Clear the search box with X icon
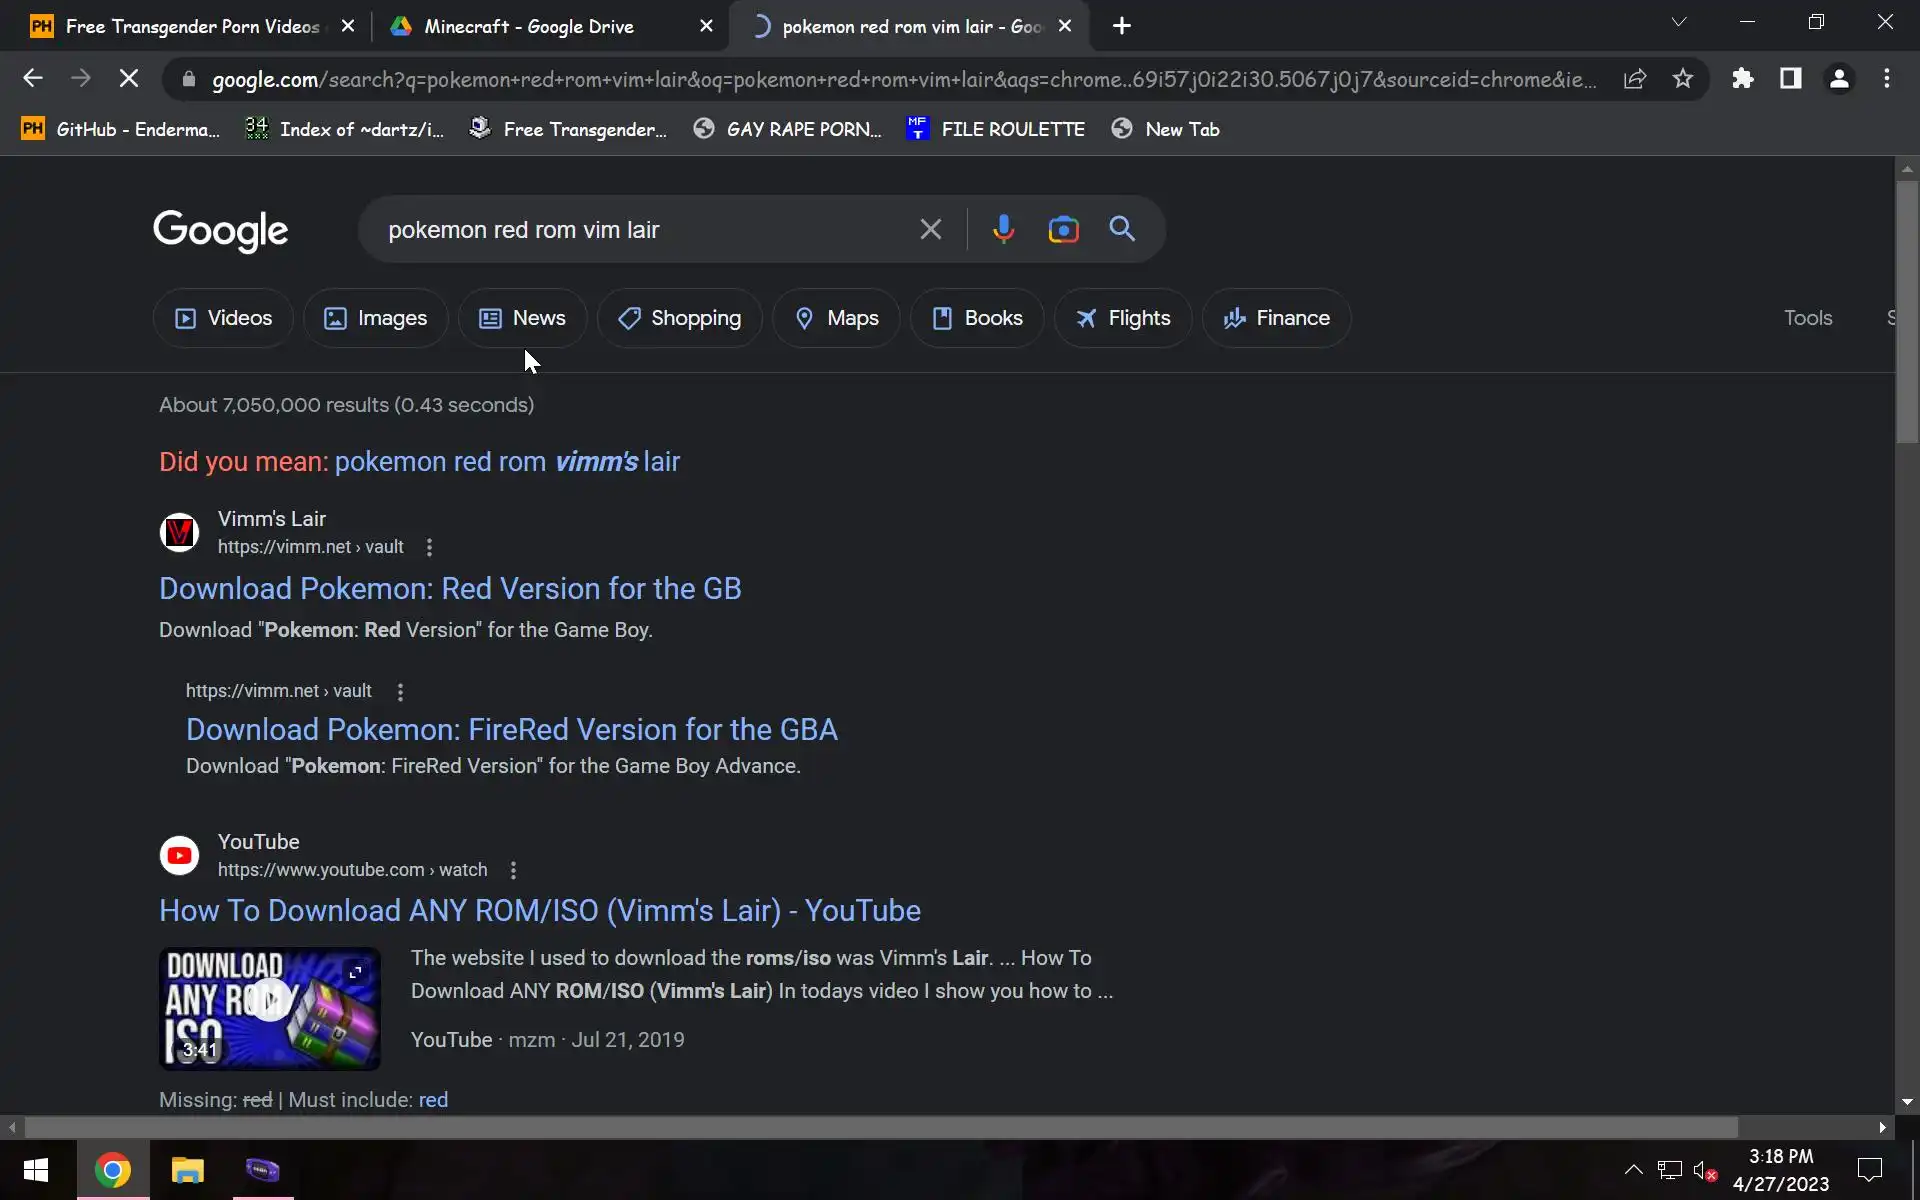The image size is (1920, 1200). [930, 229]
